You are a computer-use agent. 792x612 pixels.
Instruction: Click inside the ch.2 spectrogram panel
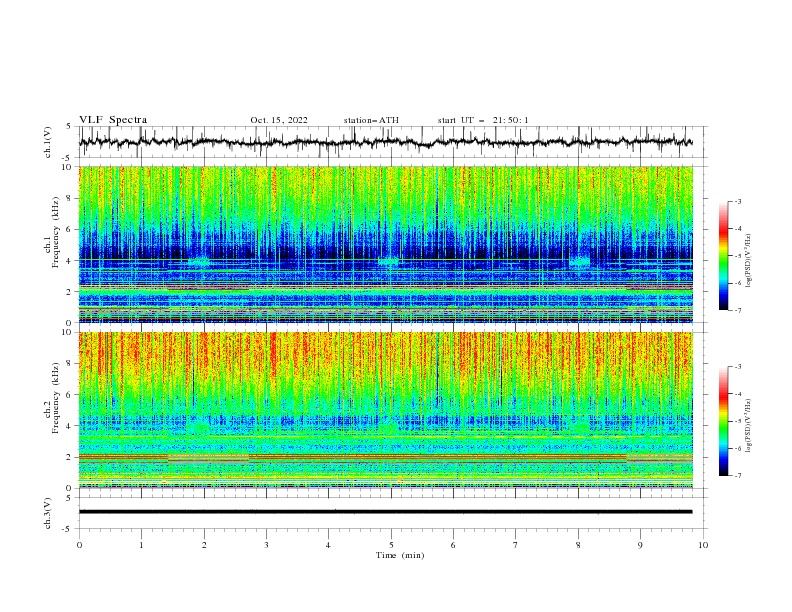click(x=385, y=410)
